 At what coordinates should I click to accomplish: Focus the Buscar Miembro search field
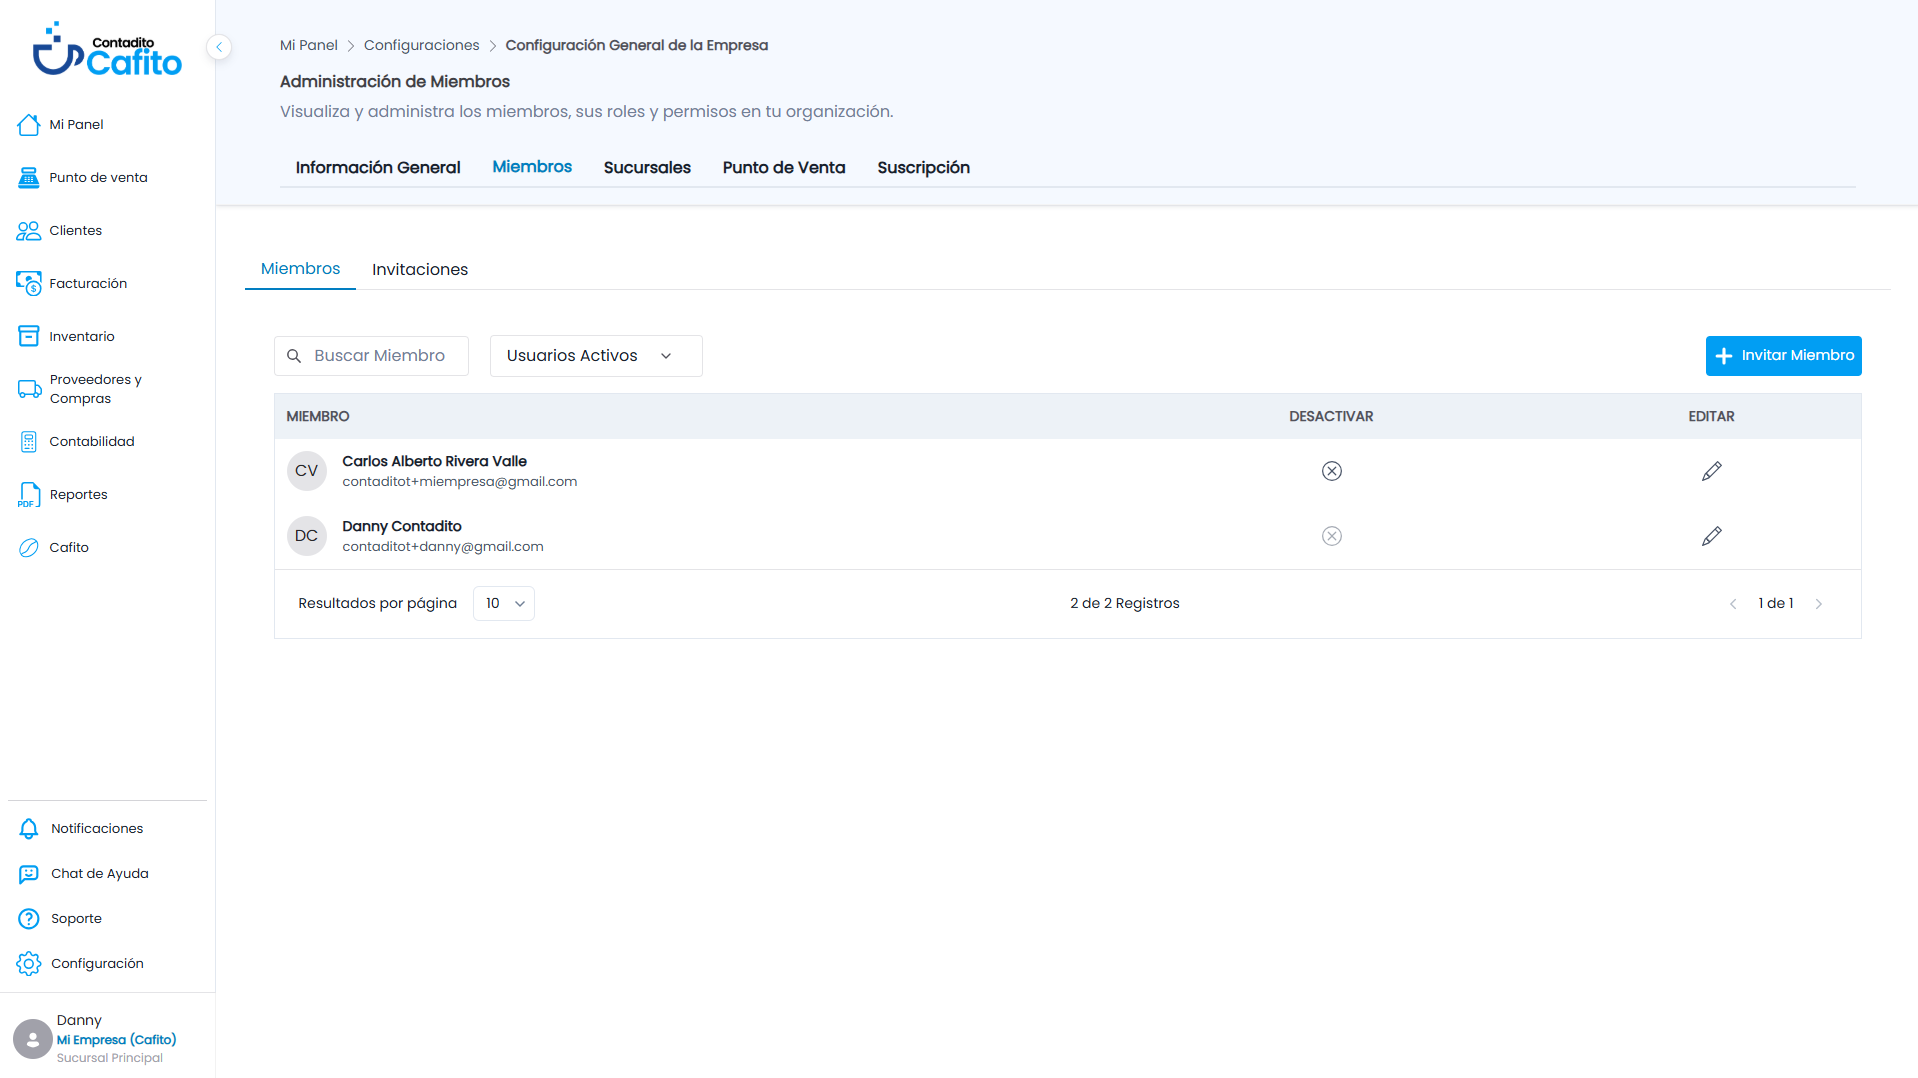click(371, 356)
